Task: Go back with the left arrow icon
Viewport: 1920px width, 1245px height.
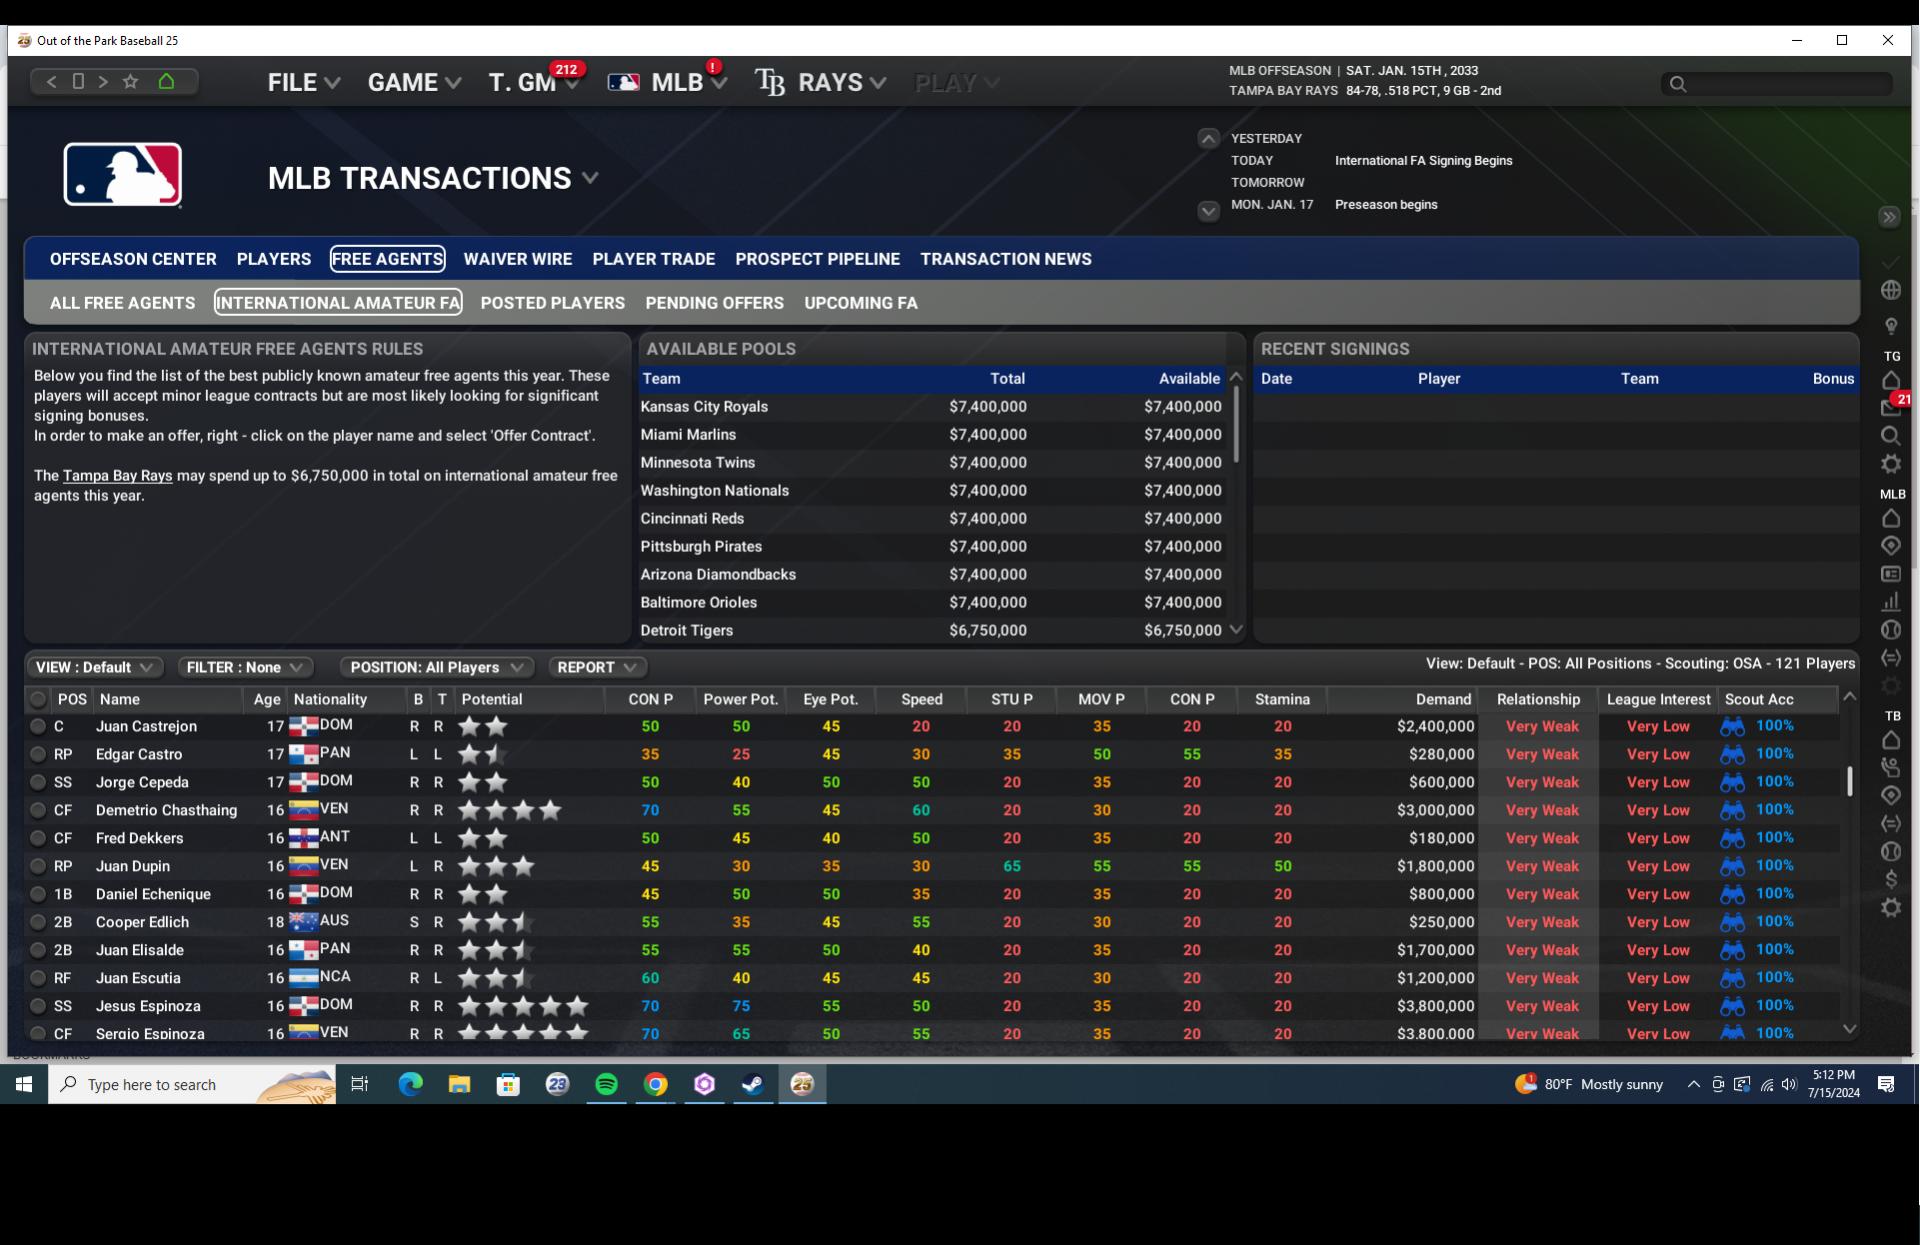Action: coord(52,82)
